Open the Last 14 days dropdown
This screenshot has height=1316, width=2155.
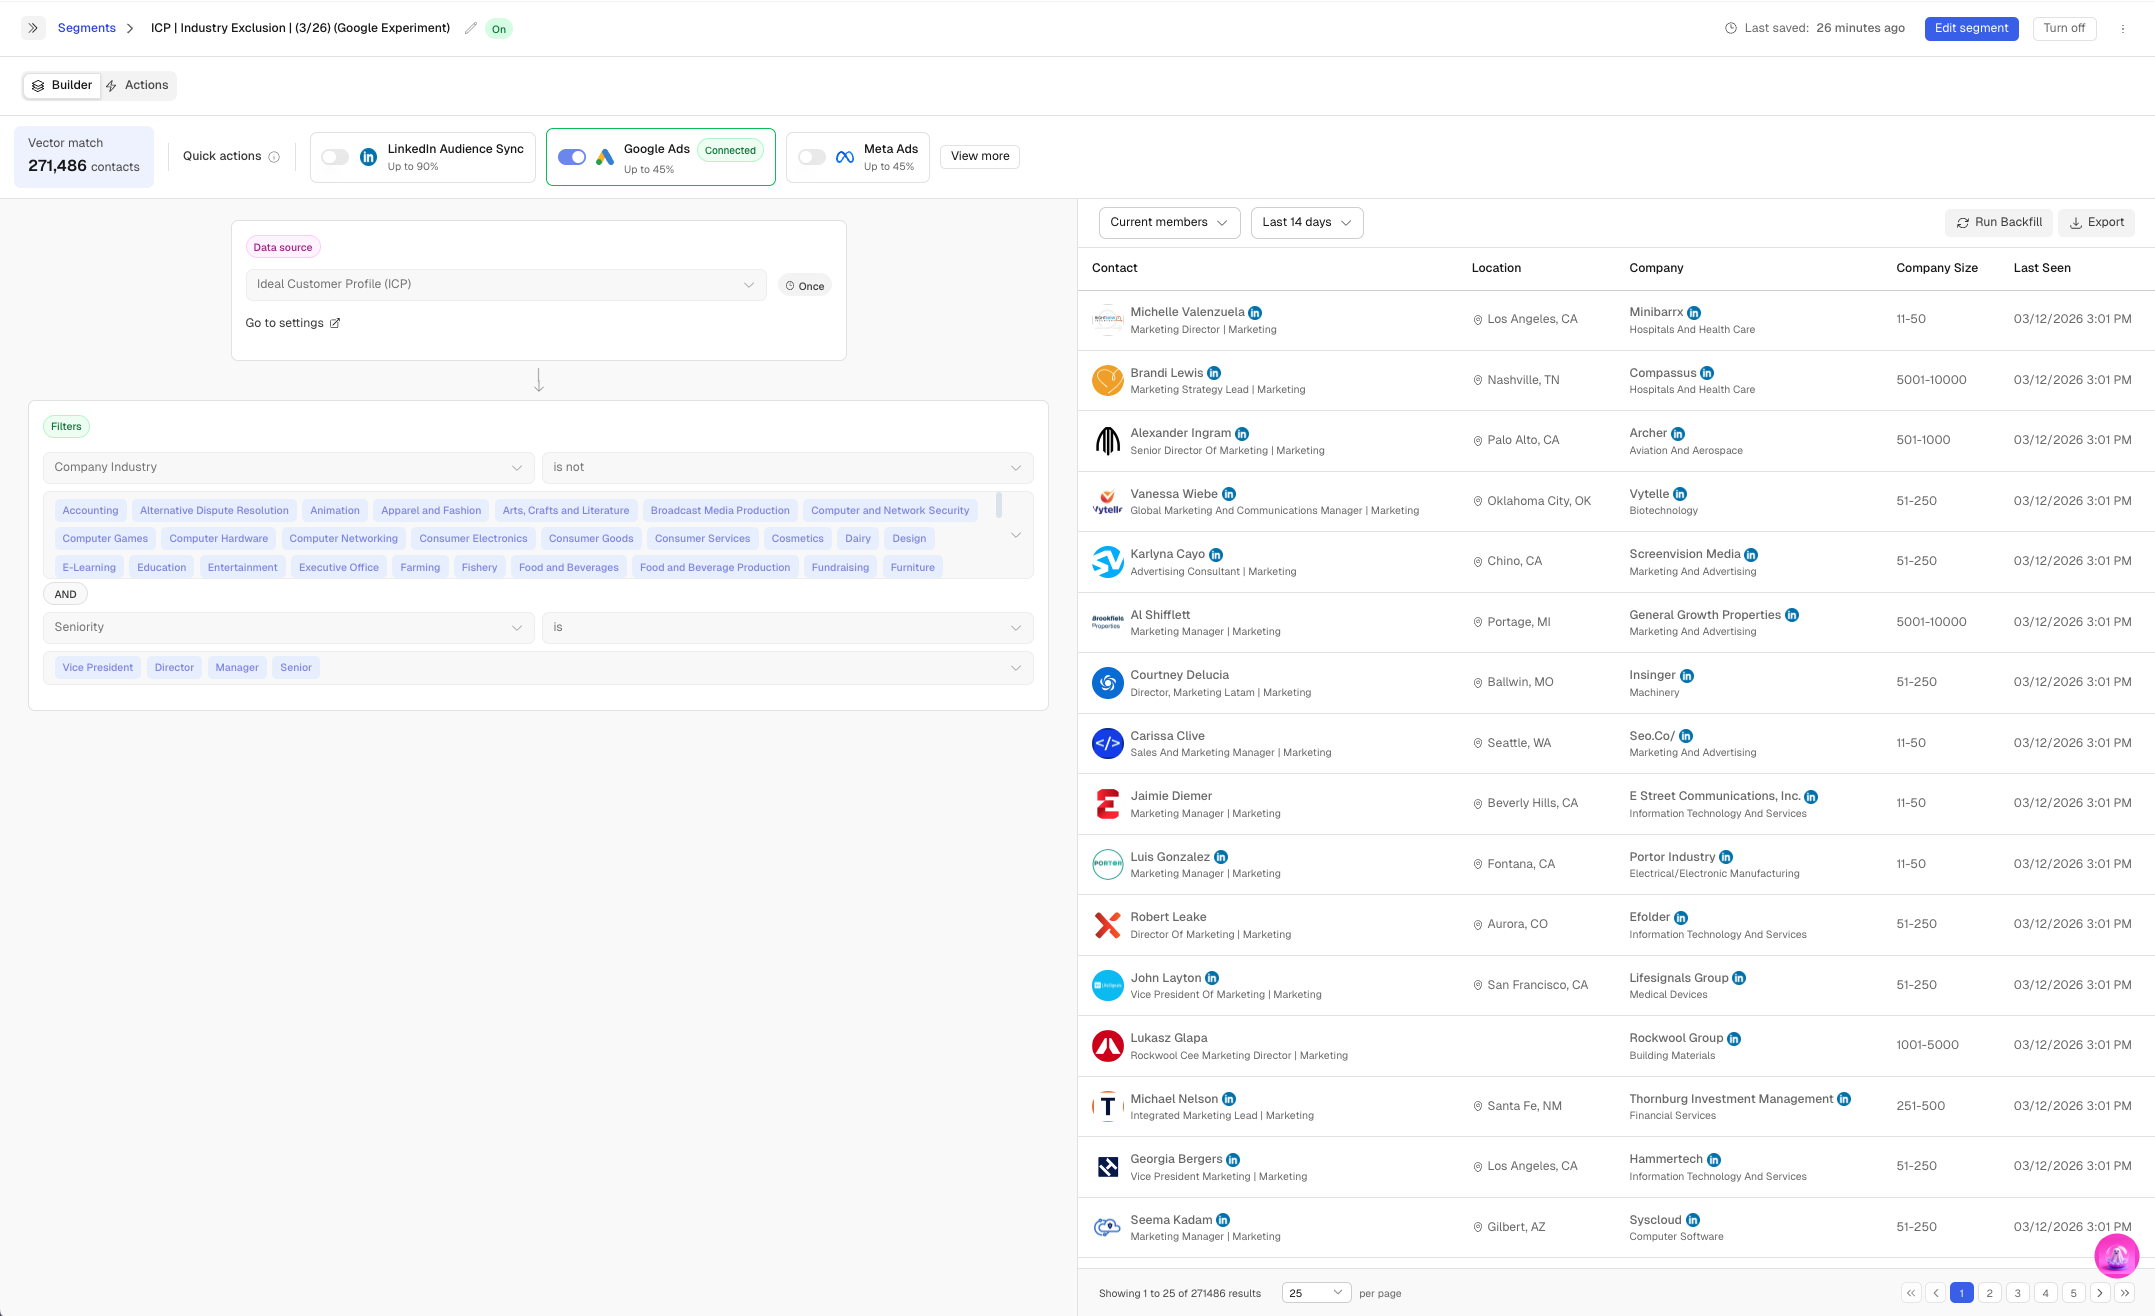click(1306, 222)
